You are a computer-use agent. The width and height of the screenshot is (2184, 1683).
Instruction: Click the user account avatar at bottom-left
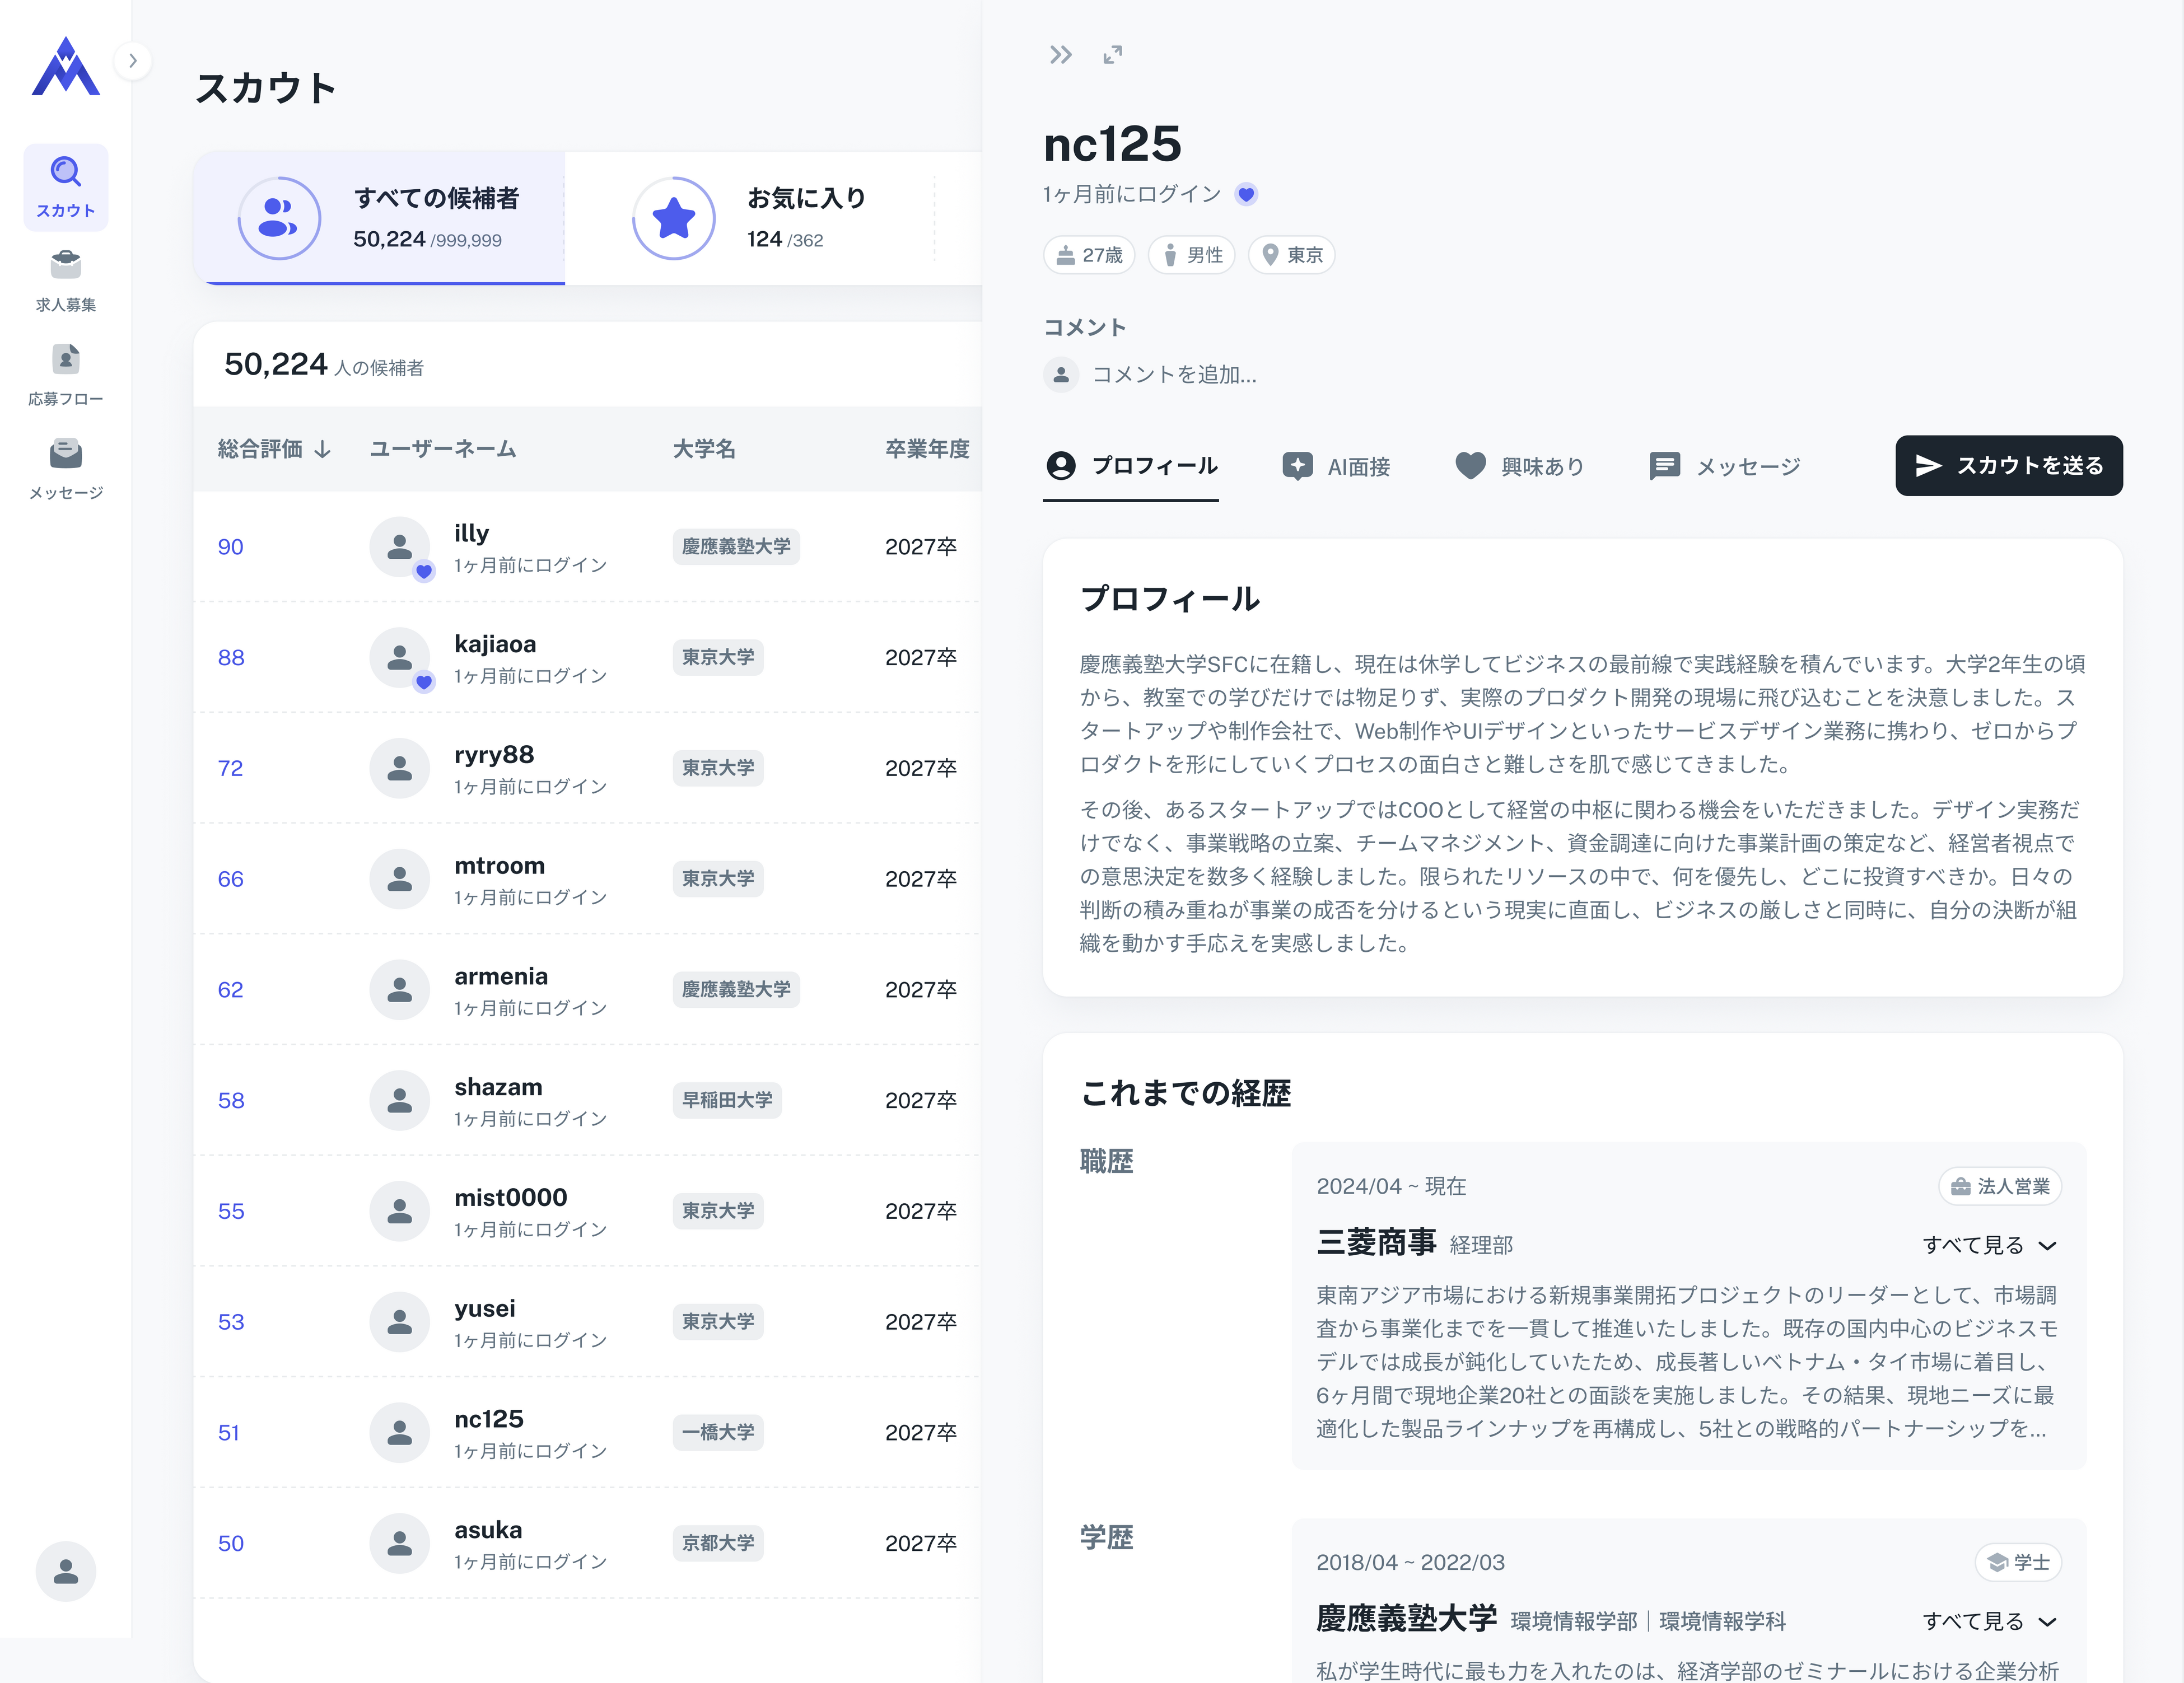coord(66,1571)
